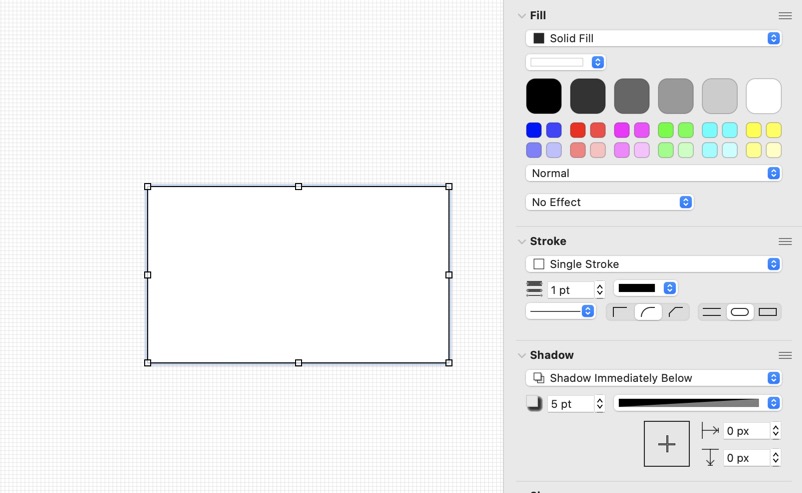The width and height of the screenshot is (802, 493).
Task: Collapse the Fill section chevron
Action: point(521,16)
